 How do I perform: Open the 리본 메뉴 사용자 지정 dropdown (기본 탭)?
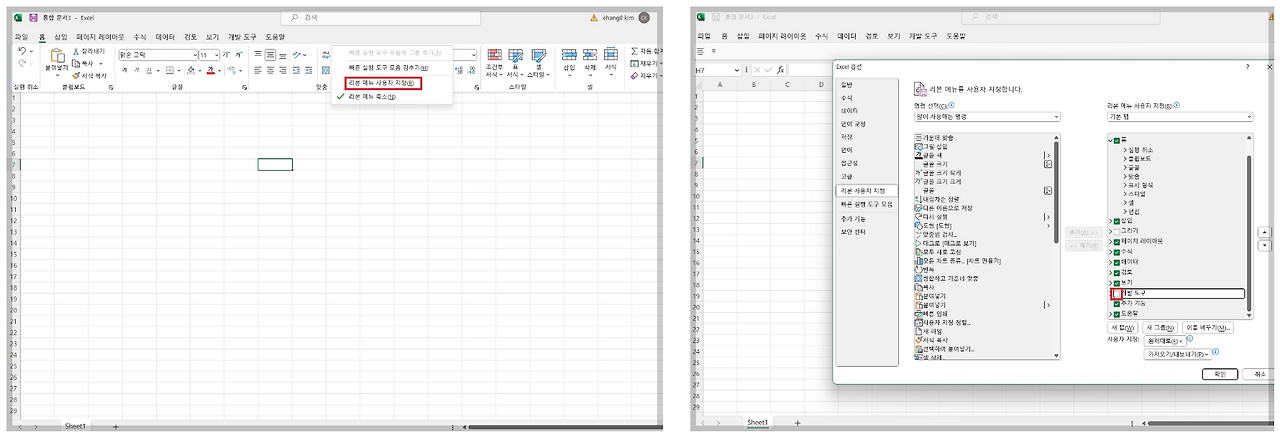[x=1179, y=117]
